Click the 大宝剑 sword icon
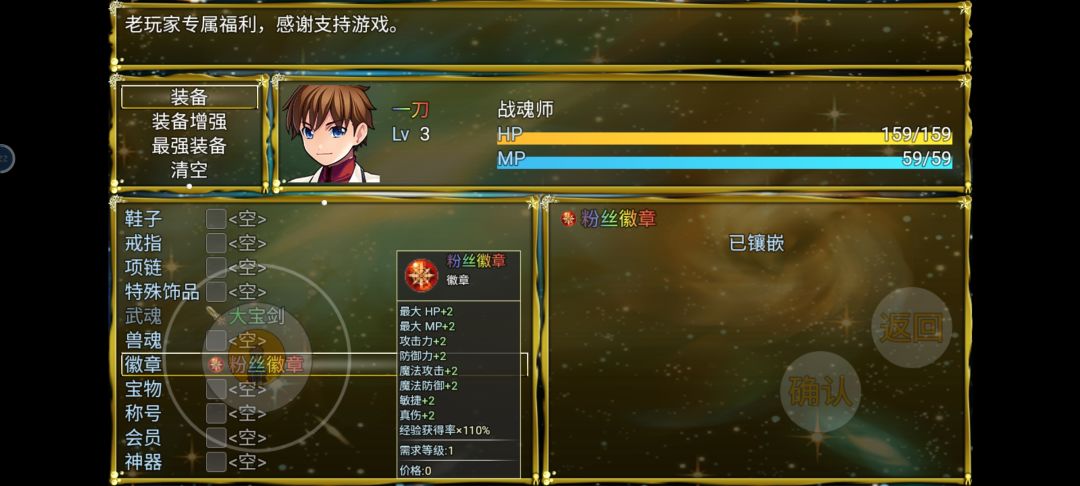 pos(216,316)
